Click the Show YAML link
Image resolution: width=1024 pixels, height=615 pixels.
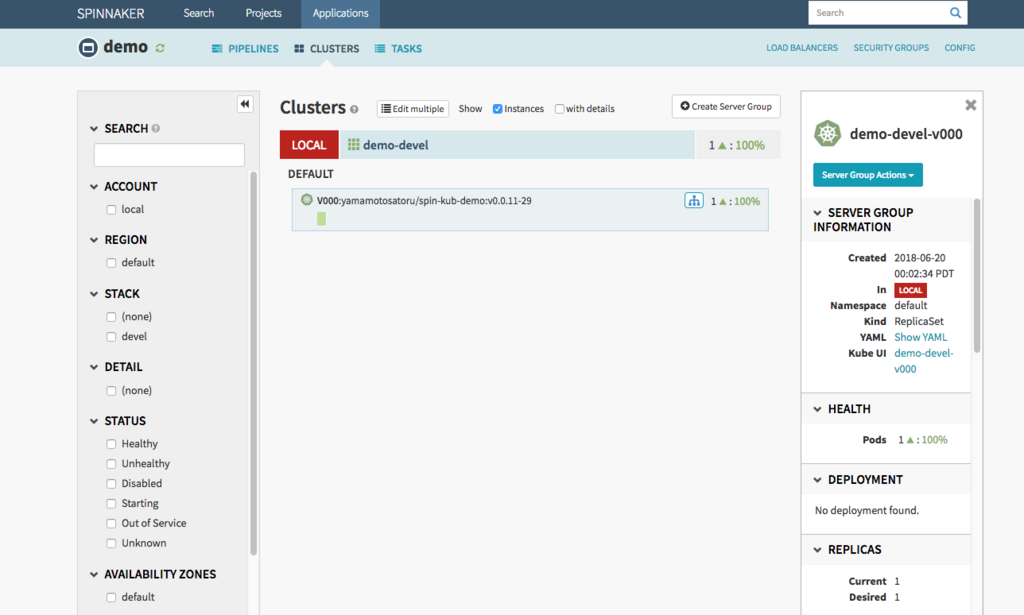coord(920,338)
